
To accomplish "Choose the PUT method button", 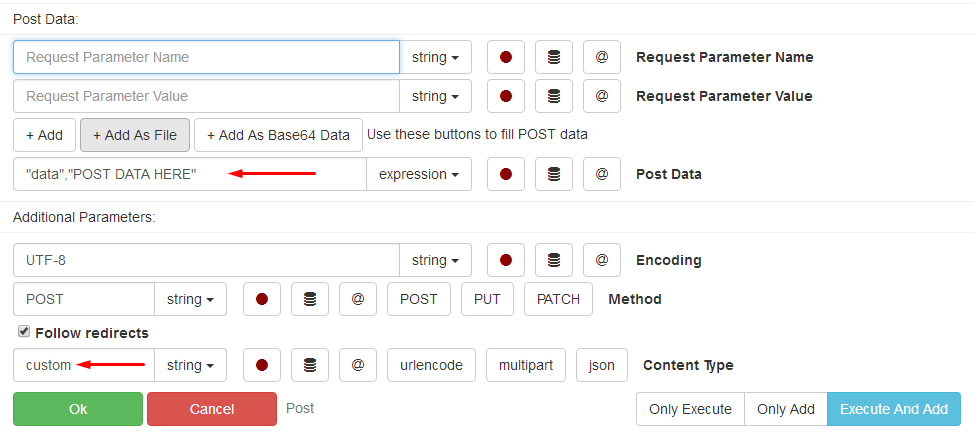I will (488, 299).
